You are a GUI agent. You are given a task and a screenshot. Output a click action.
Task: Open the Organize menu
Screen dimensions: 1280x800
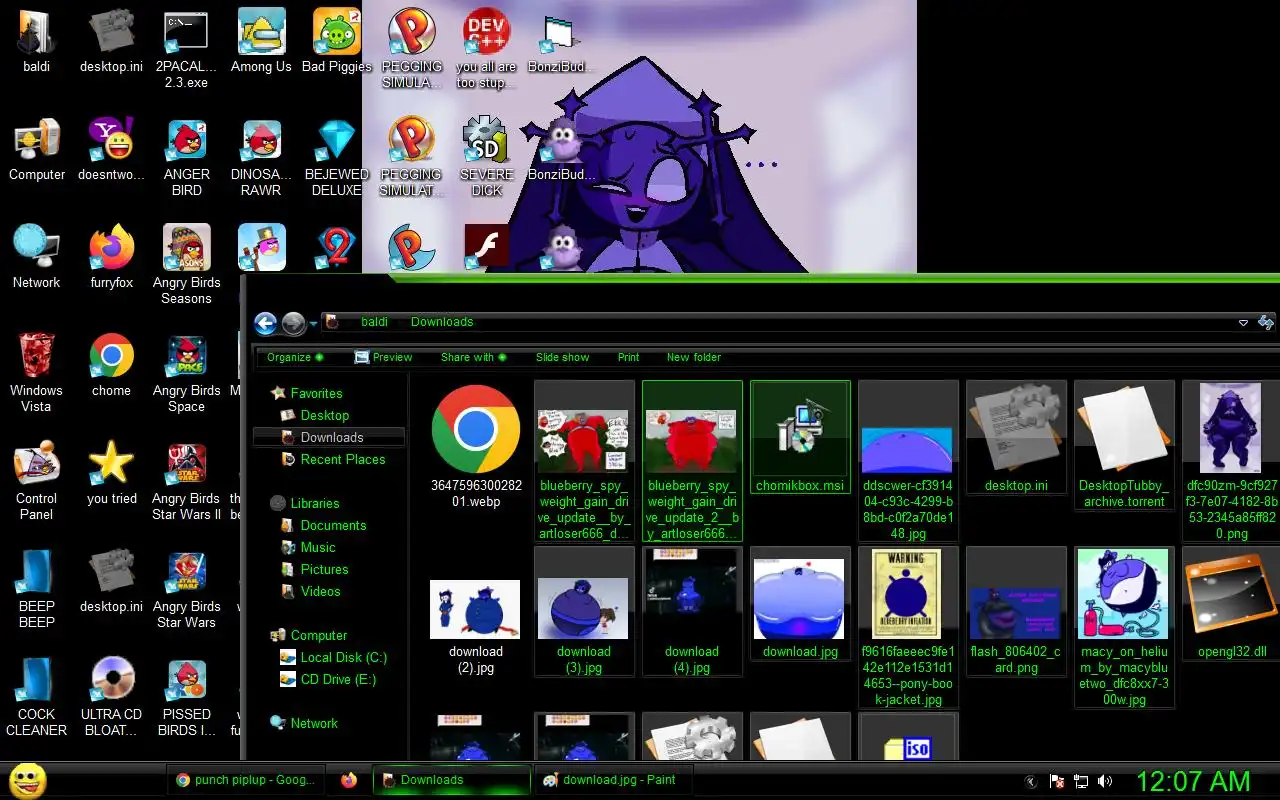[x=295, y=357]
